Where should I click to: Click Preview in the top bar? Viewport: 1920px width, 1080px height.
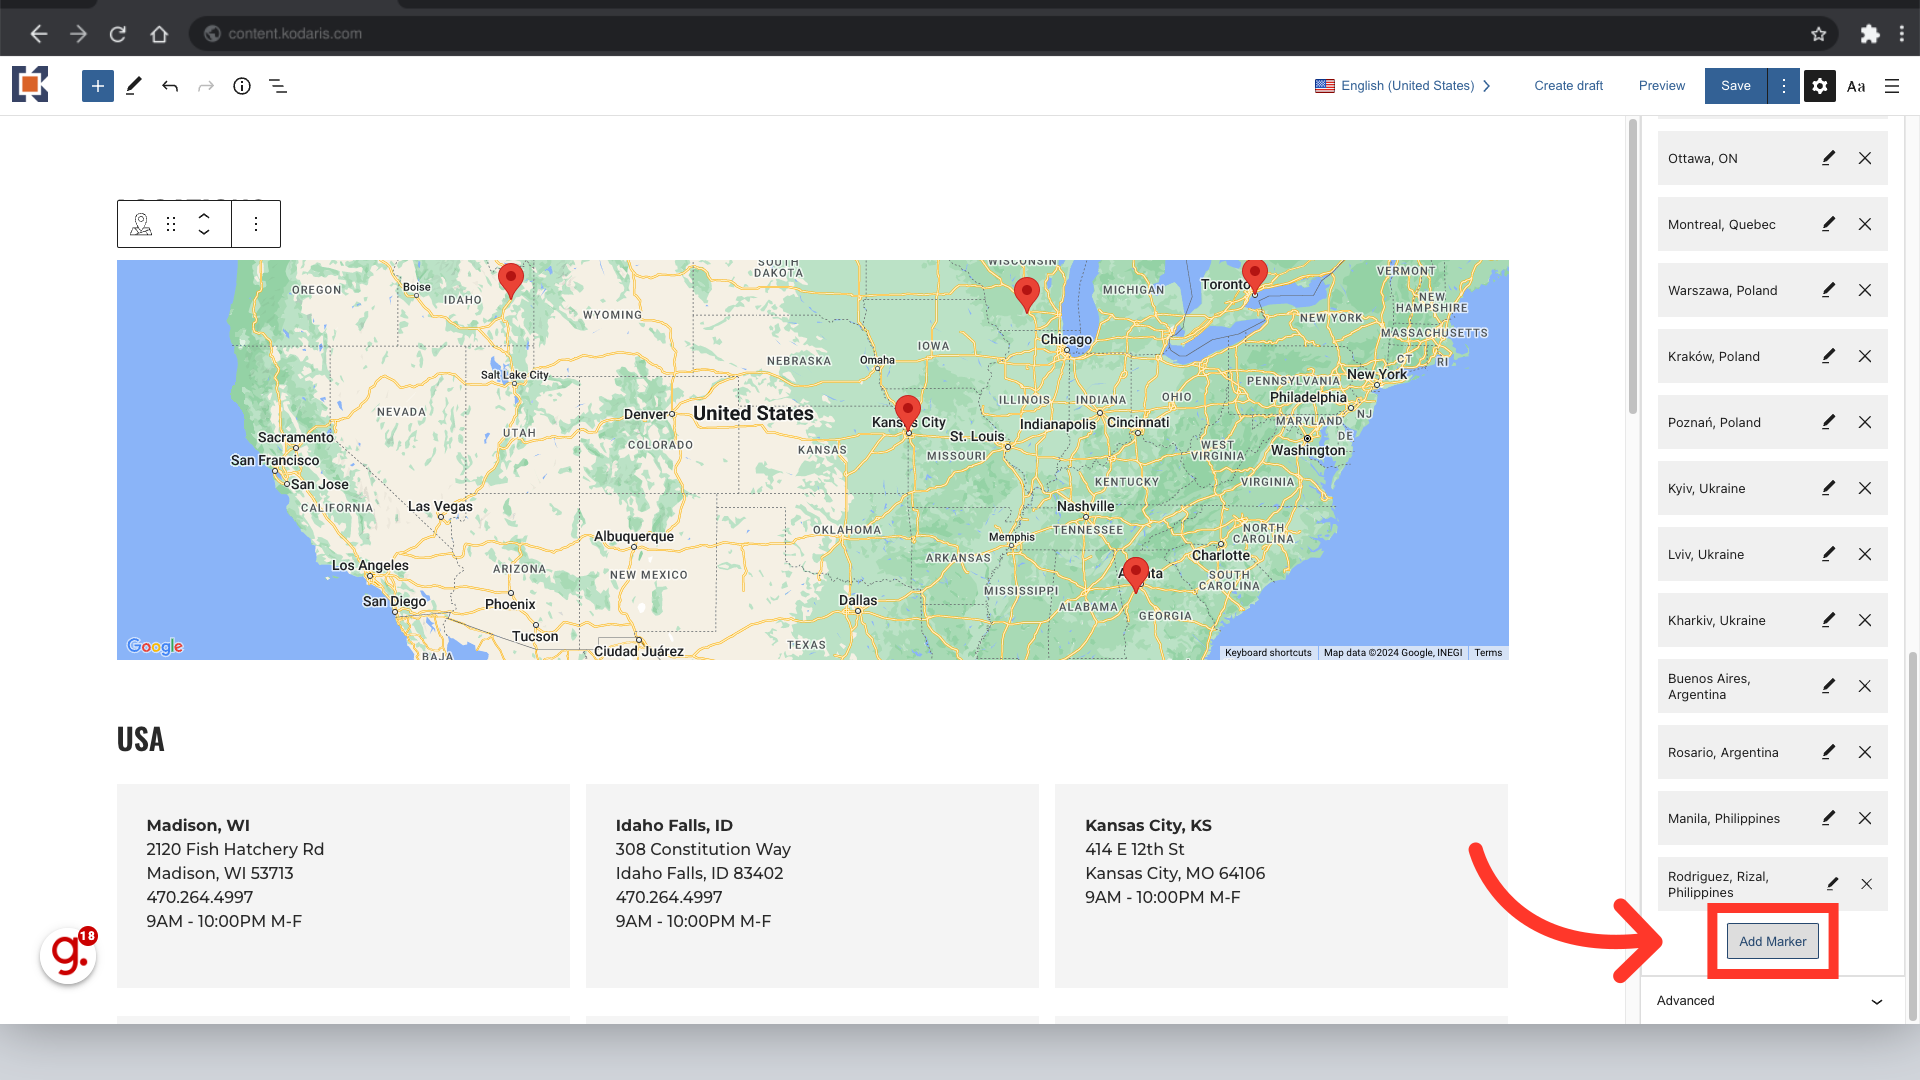(1661, 86)
